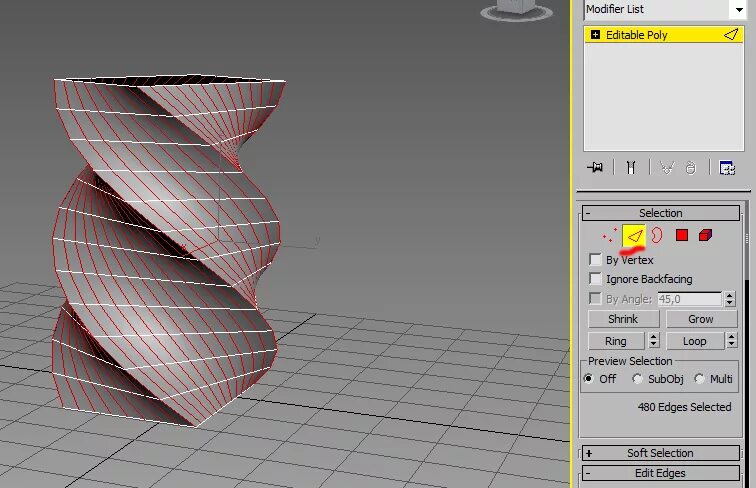Select SubObj preview selection radio

(637, 379)
